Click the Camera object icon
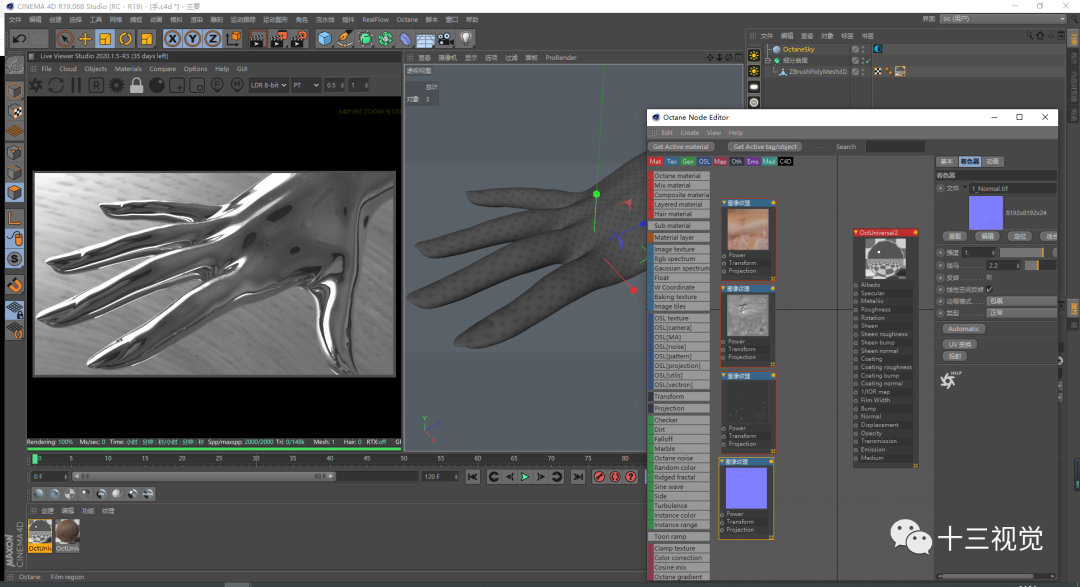Screen dimensions: 1080x587 [x=446, y=39]
